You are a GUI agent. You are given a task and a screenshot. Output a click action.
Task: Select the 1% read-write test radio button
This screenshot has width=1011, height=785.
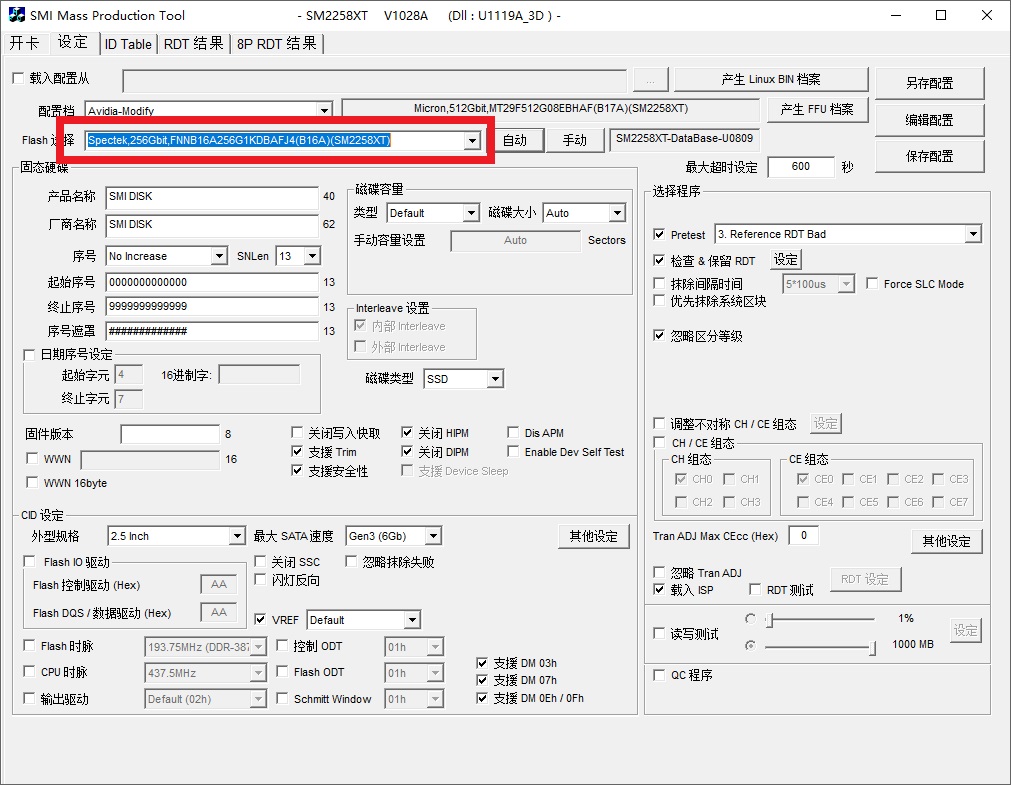(750, 619)
